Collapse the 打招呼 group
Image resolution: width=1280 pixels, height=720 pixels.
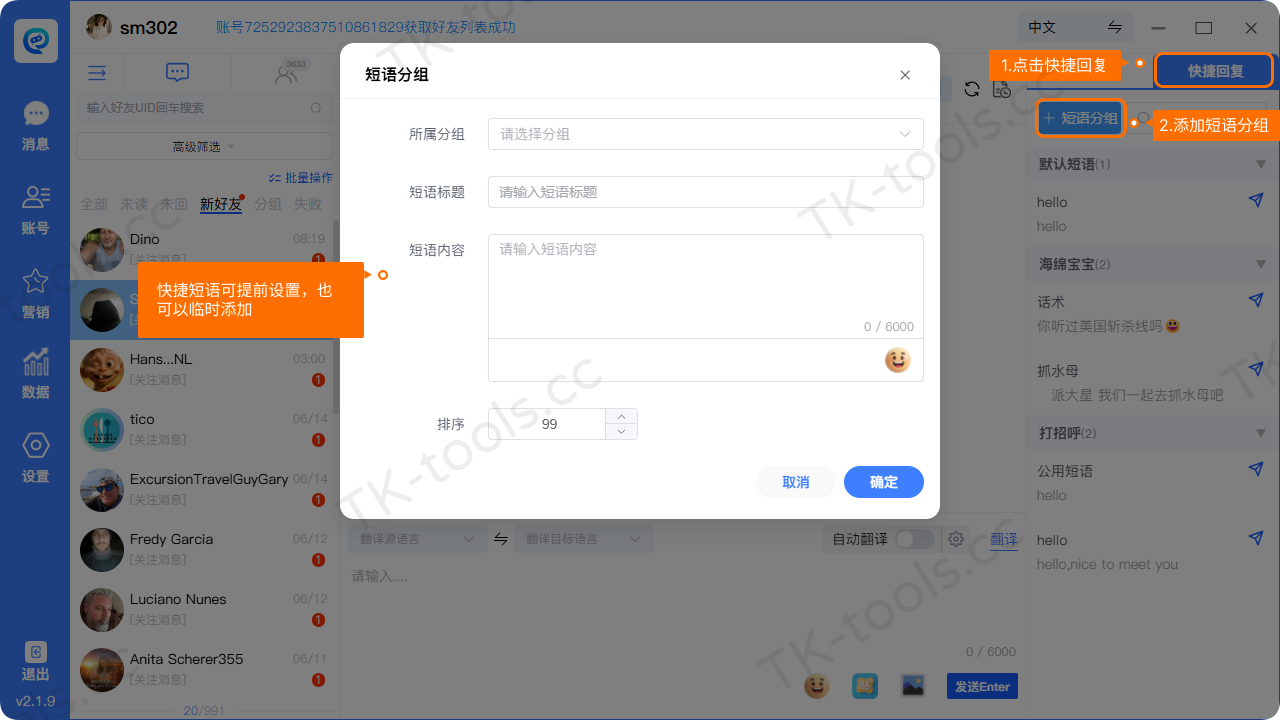(1261, 433)
